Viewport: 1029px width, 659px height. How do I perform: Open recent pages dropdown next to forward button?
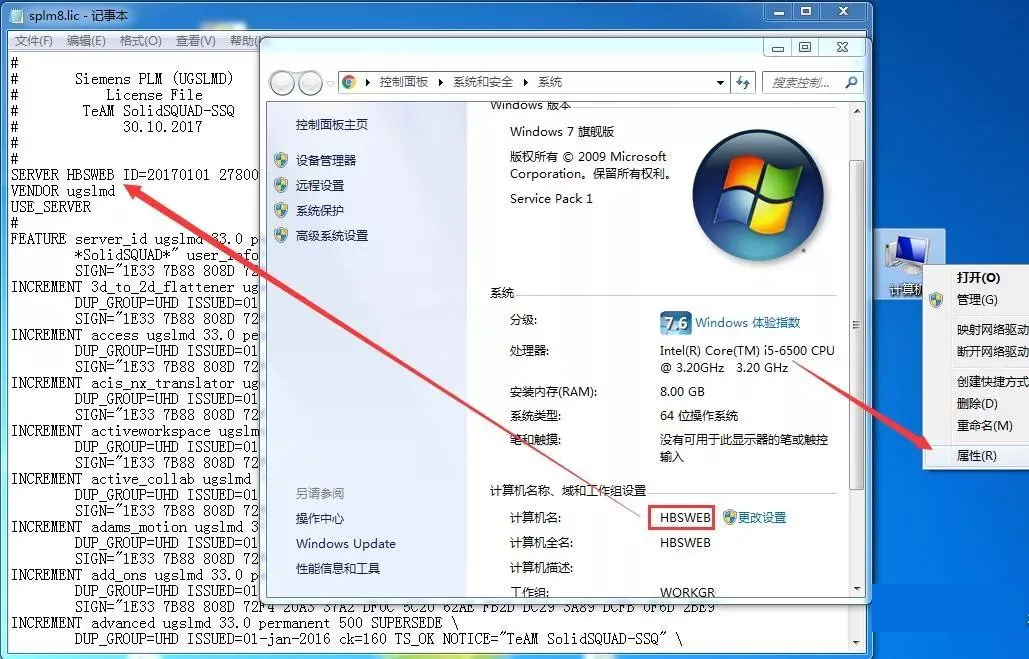330,83
